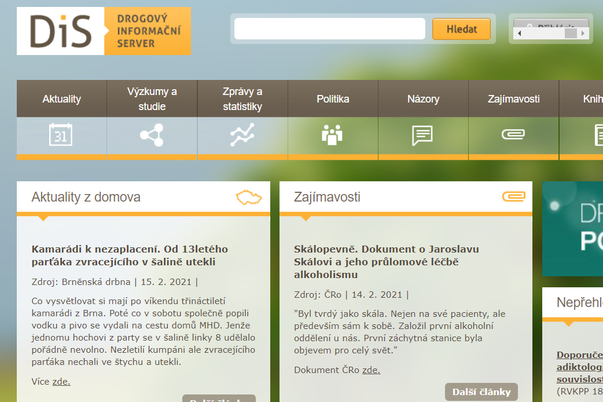Click the Zajímavosti panel heading

point(327,197)
